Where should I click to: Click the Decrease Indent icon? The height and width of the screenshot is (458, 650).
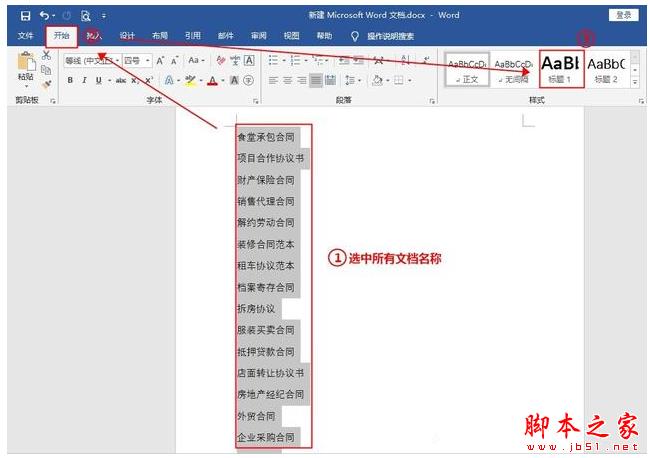pyautogui.click(x=344, y=61)
